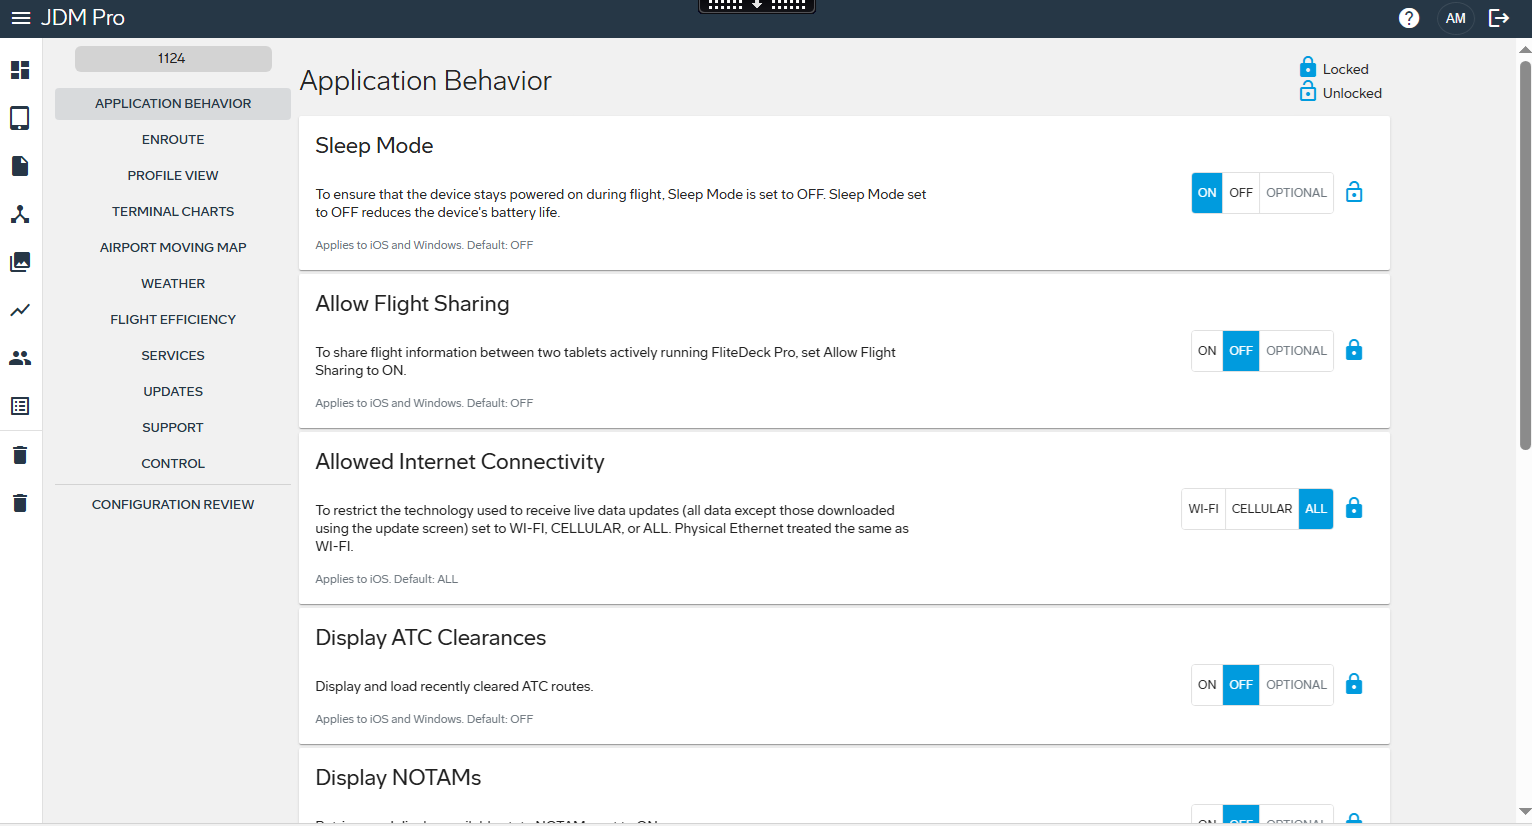This screenshot has height=826, width=1532.
Task: Click the help question mark icon
Action: pos(1409,17)
